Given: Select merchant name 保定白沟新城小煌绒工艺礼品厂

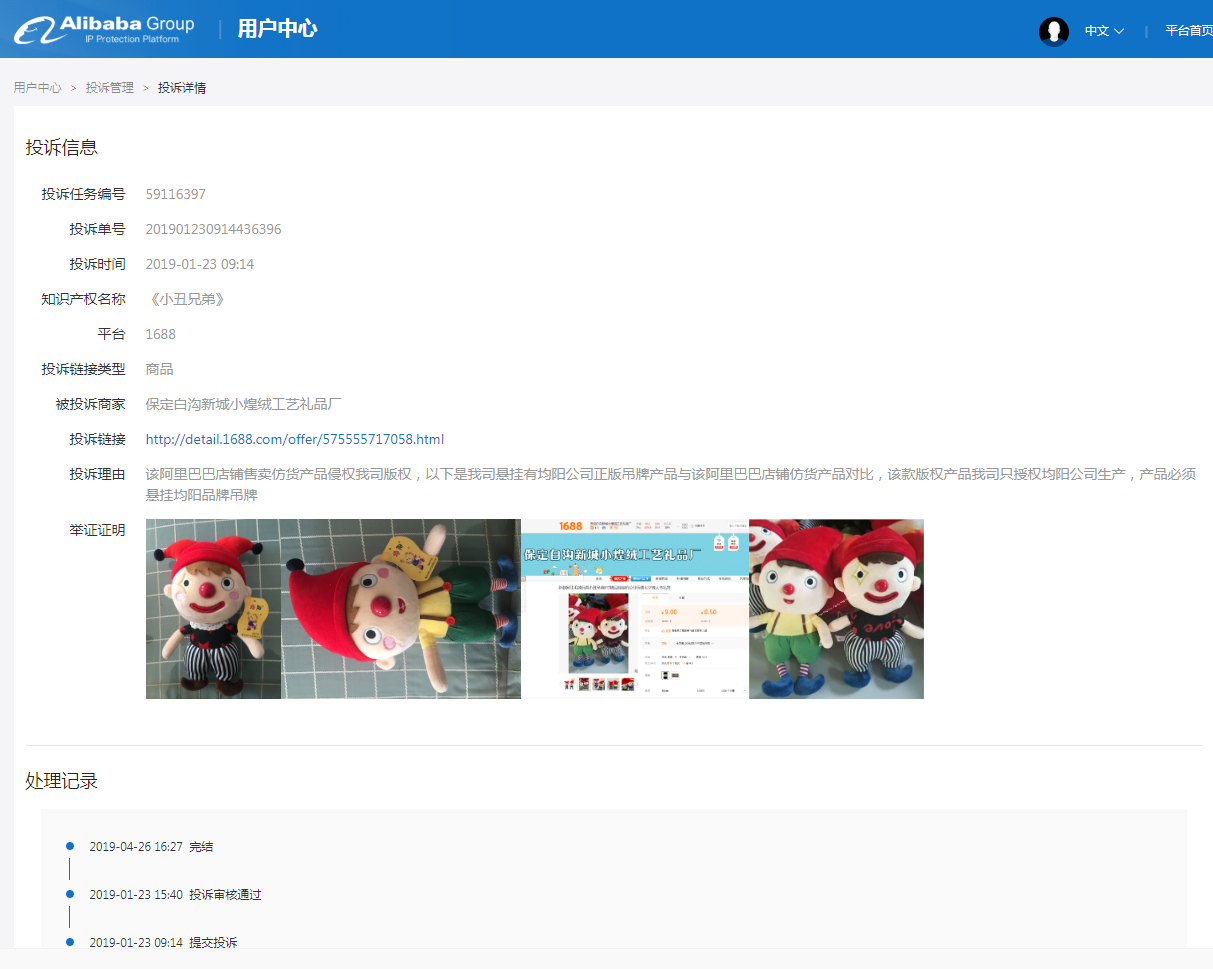Looking at the screenshot, I should click(x=244, y=404).
